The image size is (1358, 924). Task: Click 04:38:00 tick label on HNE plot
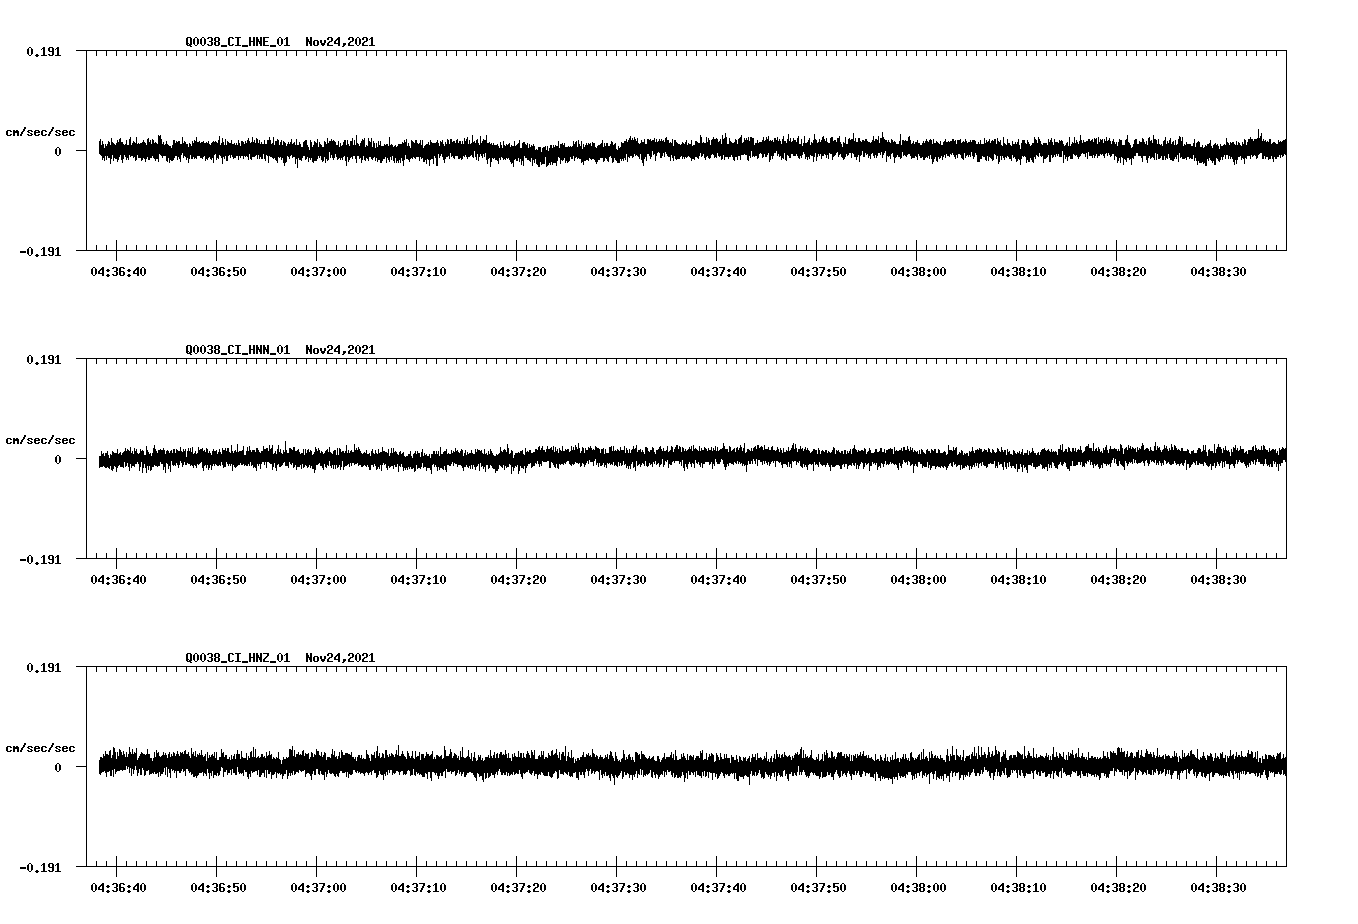918,272
